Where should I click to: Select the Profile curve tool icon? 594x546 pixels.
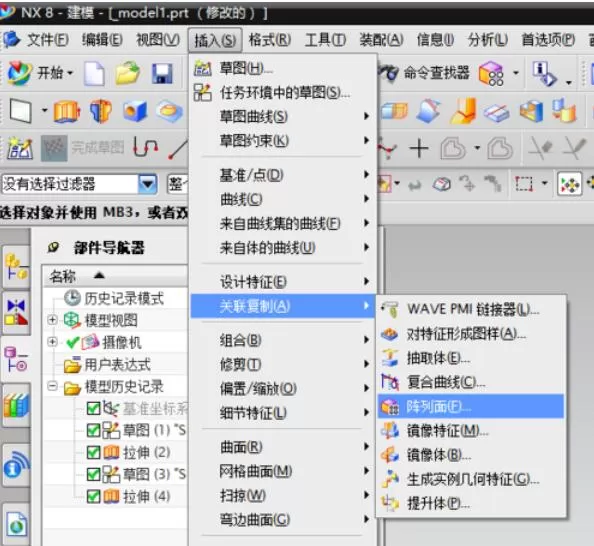tap(145, 147)
